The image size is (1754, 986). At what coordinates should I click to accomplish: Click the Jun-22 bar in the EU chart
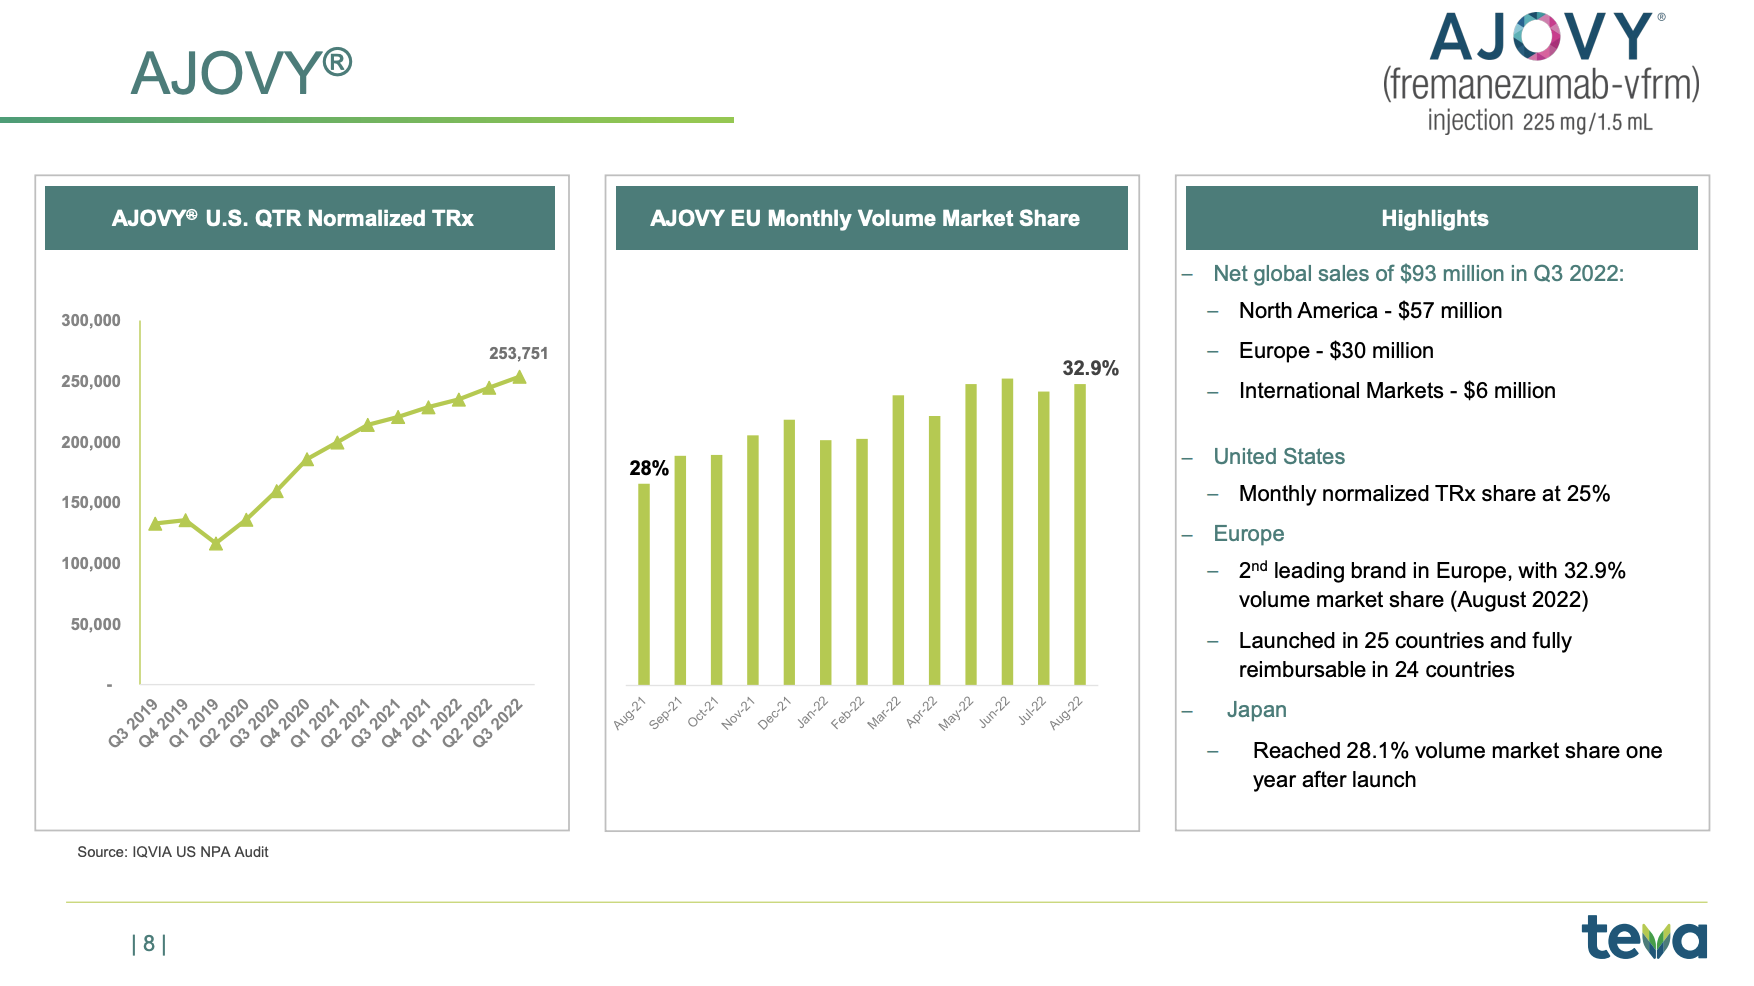tap(1007, 532)
